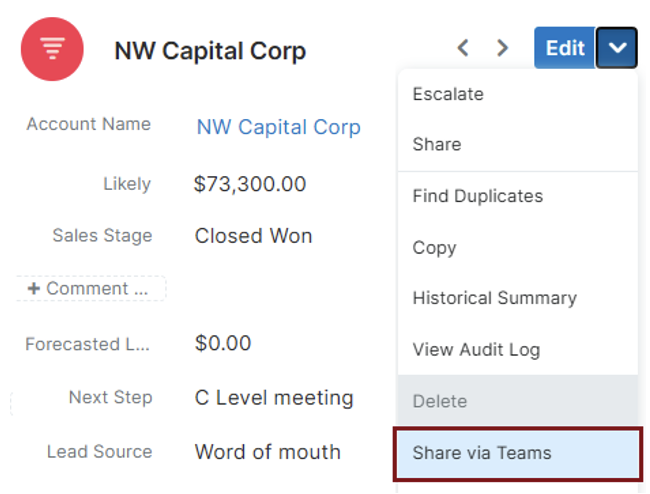Choose Copy from the actions menu
650x494 pixels.
(x=434, y=248)
